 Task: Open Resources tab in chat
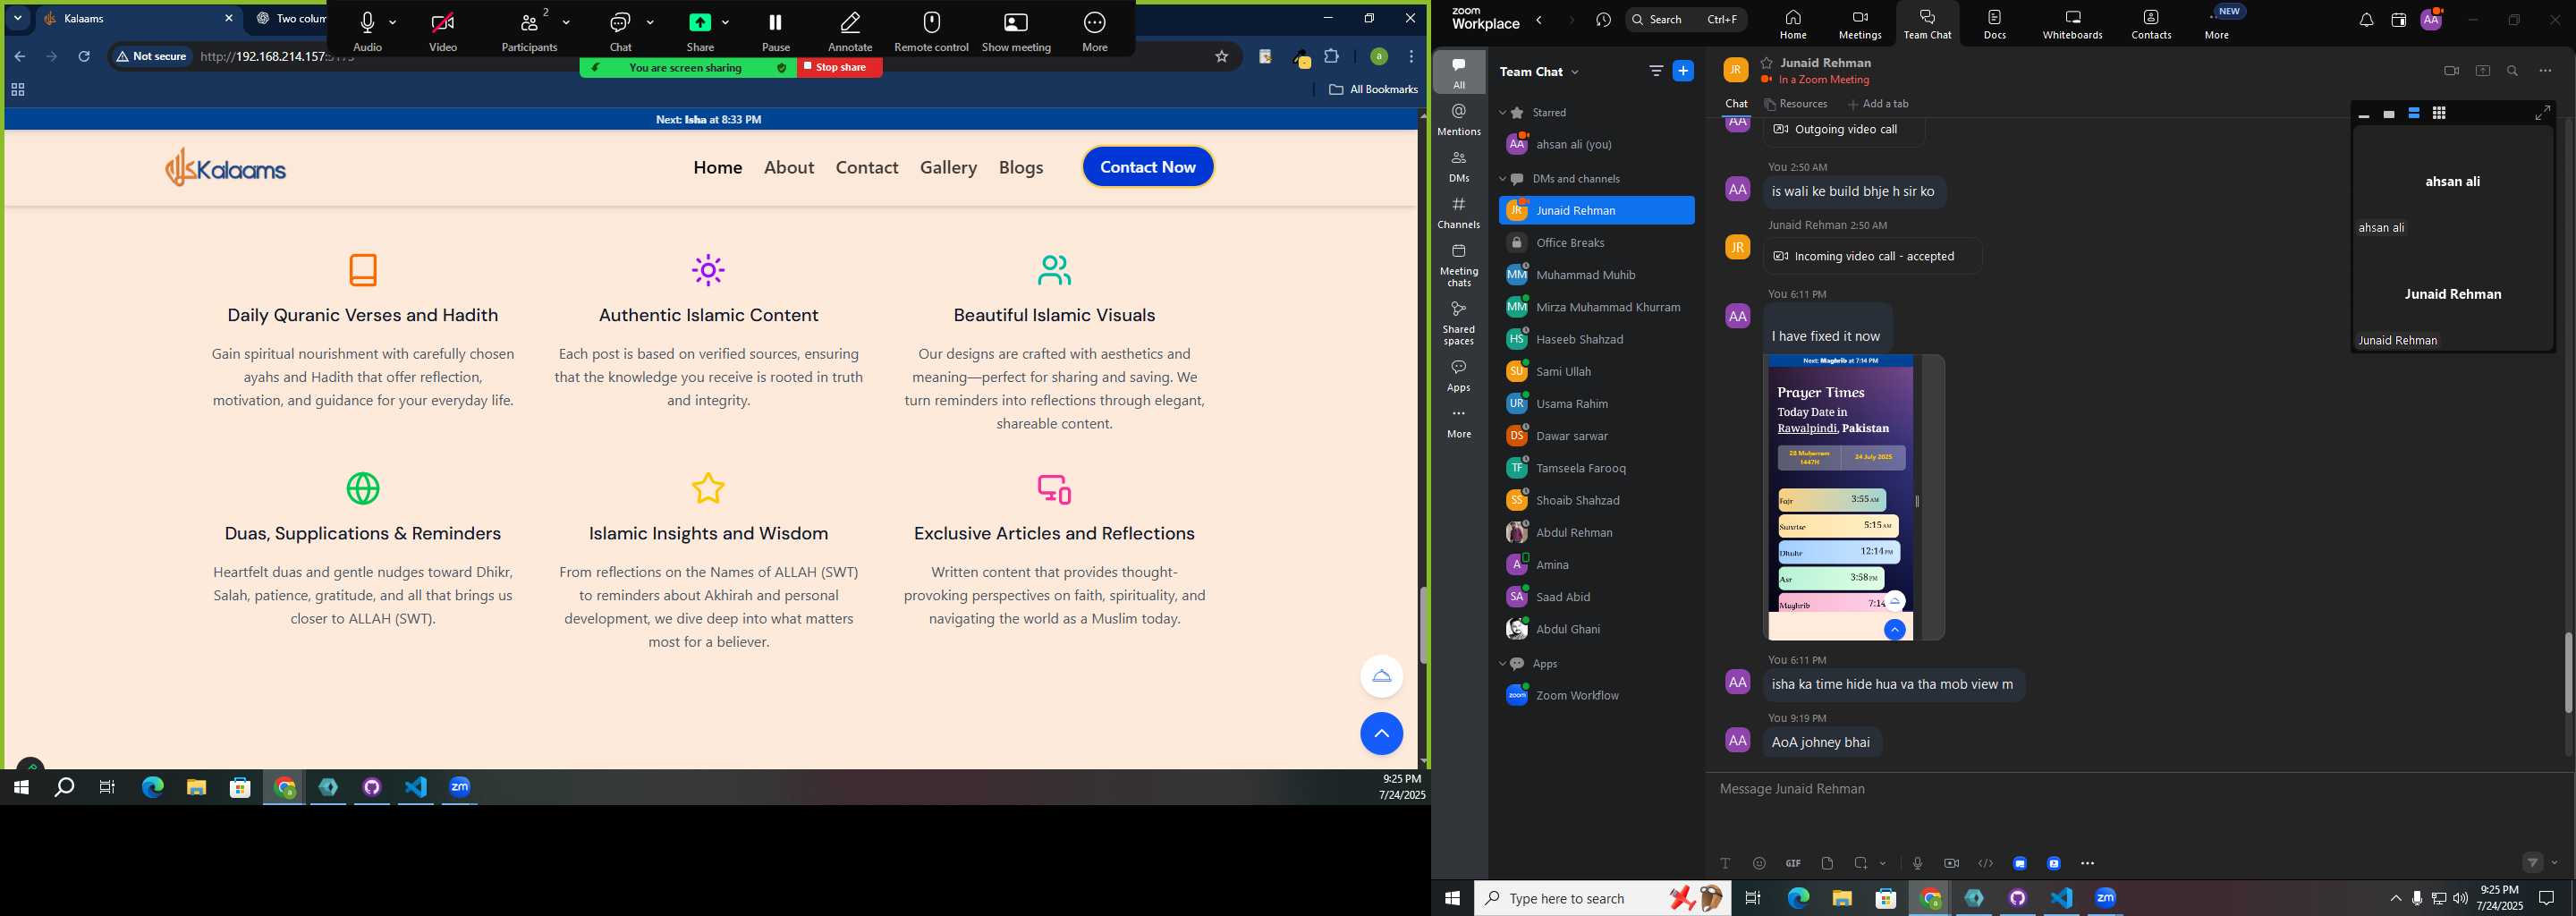tap(1796, 104)
